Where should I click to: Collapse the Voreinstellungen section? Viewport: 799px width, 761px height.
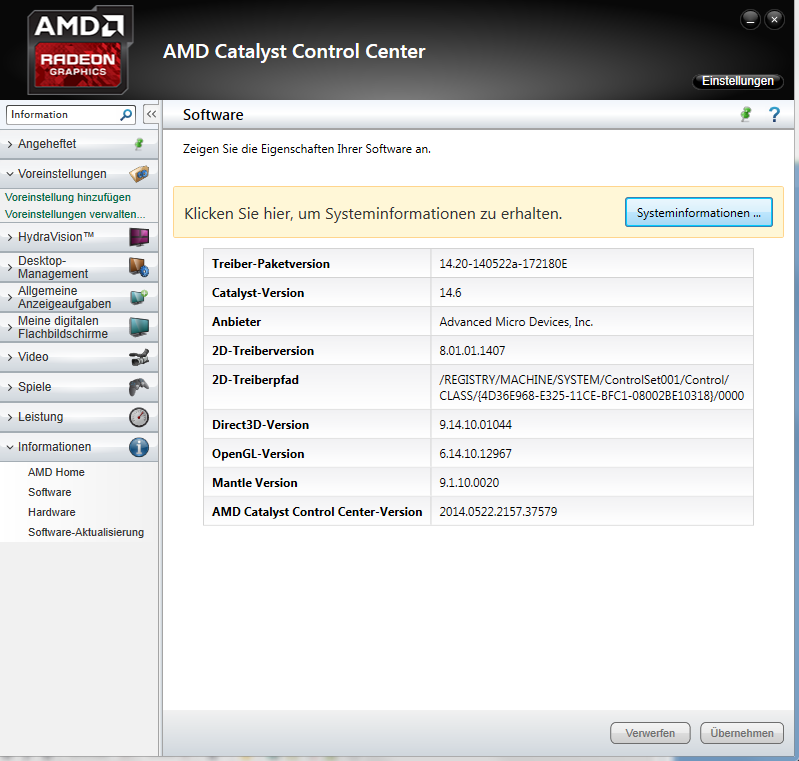click(79, 174)
